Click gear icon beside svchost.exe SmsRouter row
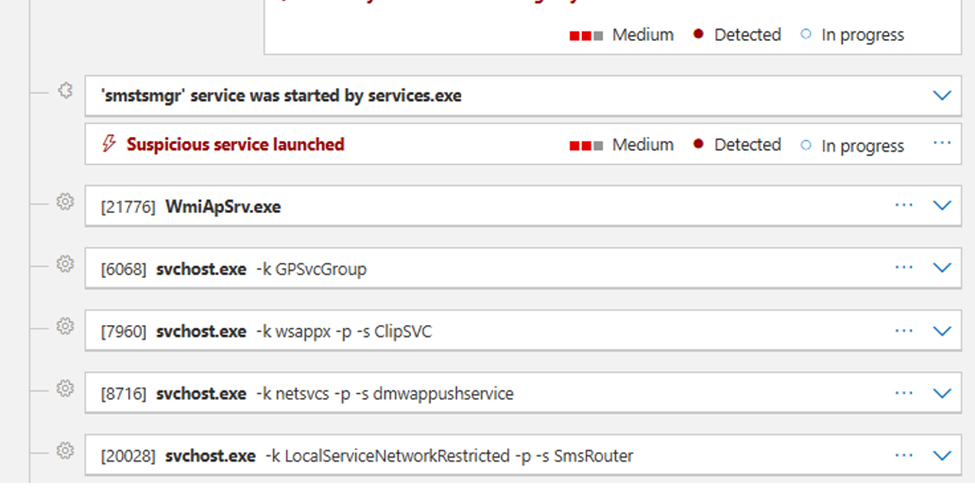This screenshot has width=975, height=499. (66, 452)
